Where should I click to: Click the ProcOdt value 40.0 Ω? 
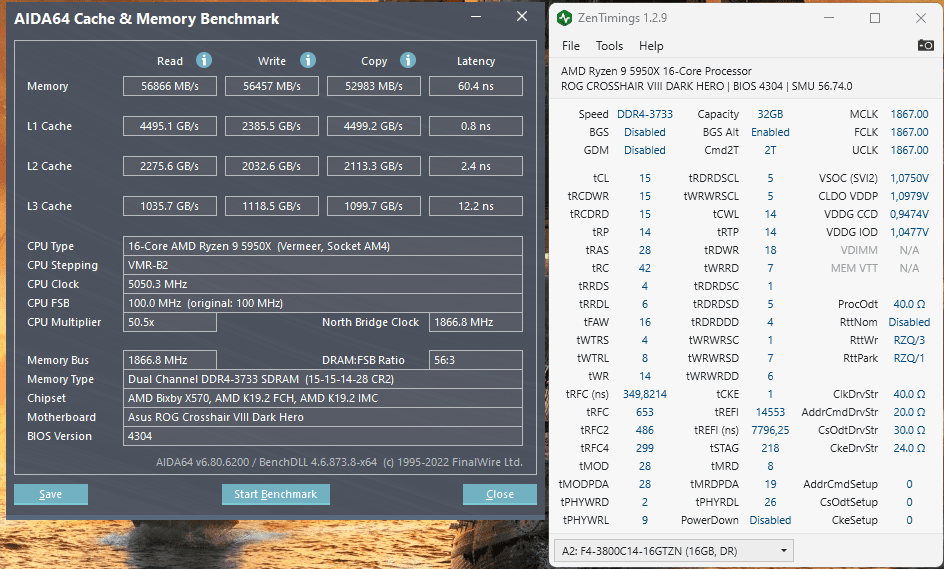909,305
